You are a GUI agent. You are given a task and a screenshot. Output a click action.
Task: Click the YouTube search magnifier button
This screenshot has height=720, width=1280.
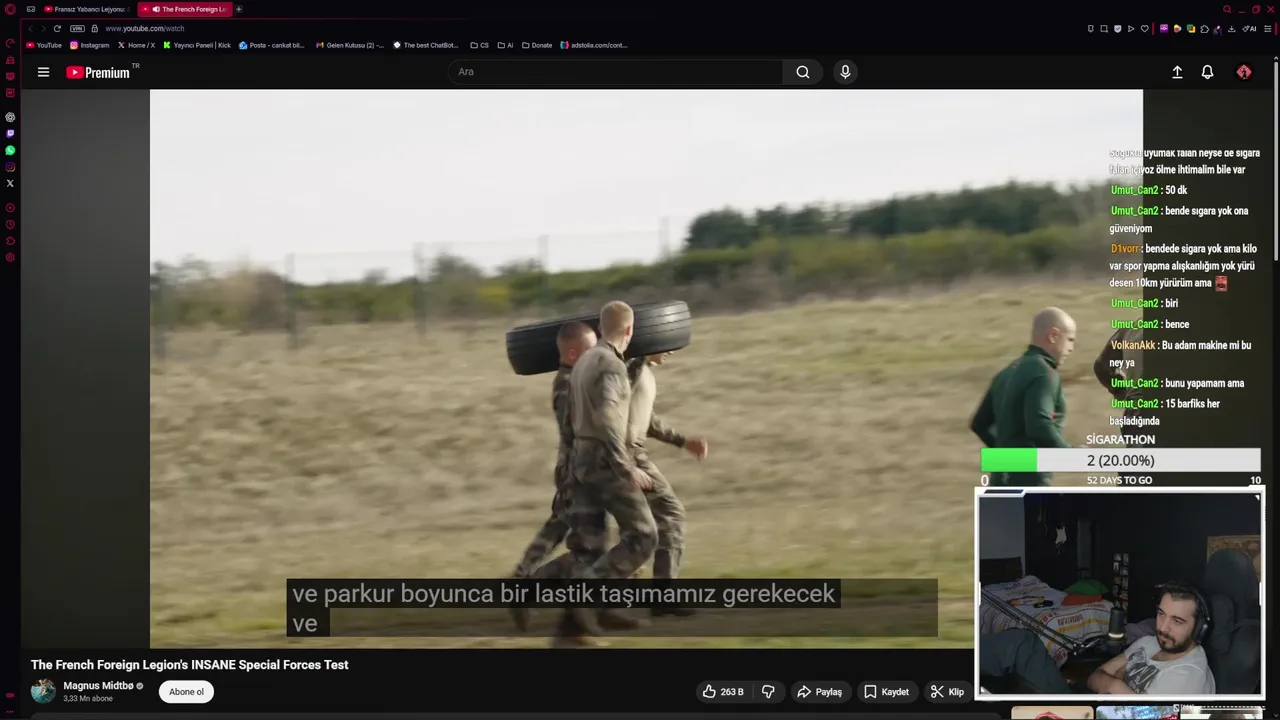click(x=803, y=72)
